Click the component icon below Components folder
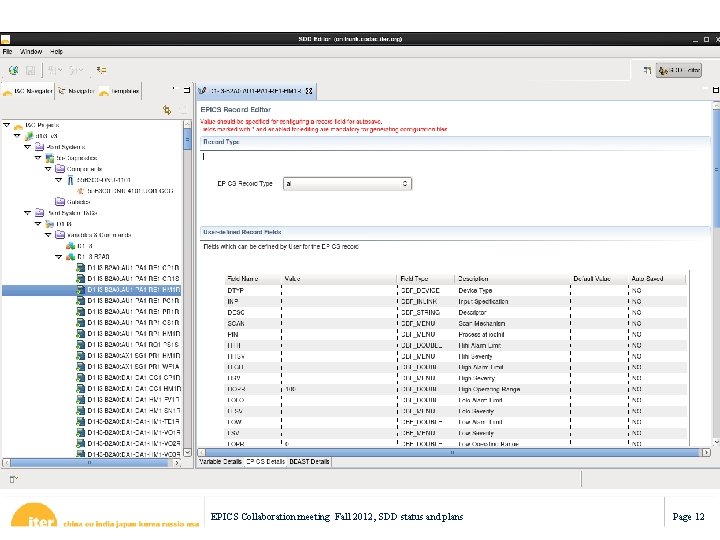The height and width of the screenshot is (540, 720). pyautogui.click(x=70, y=180)
